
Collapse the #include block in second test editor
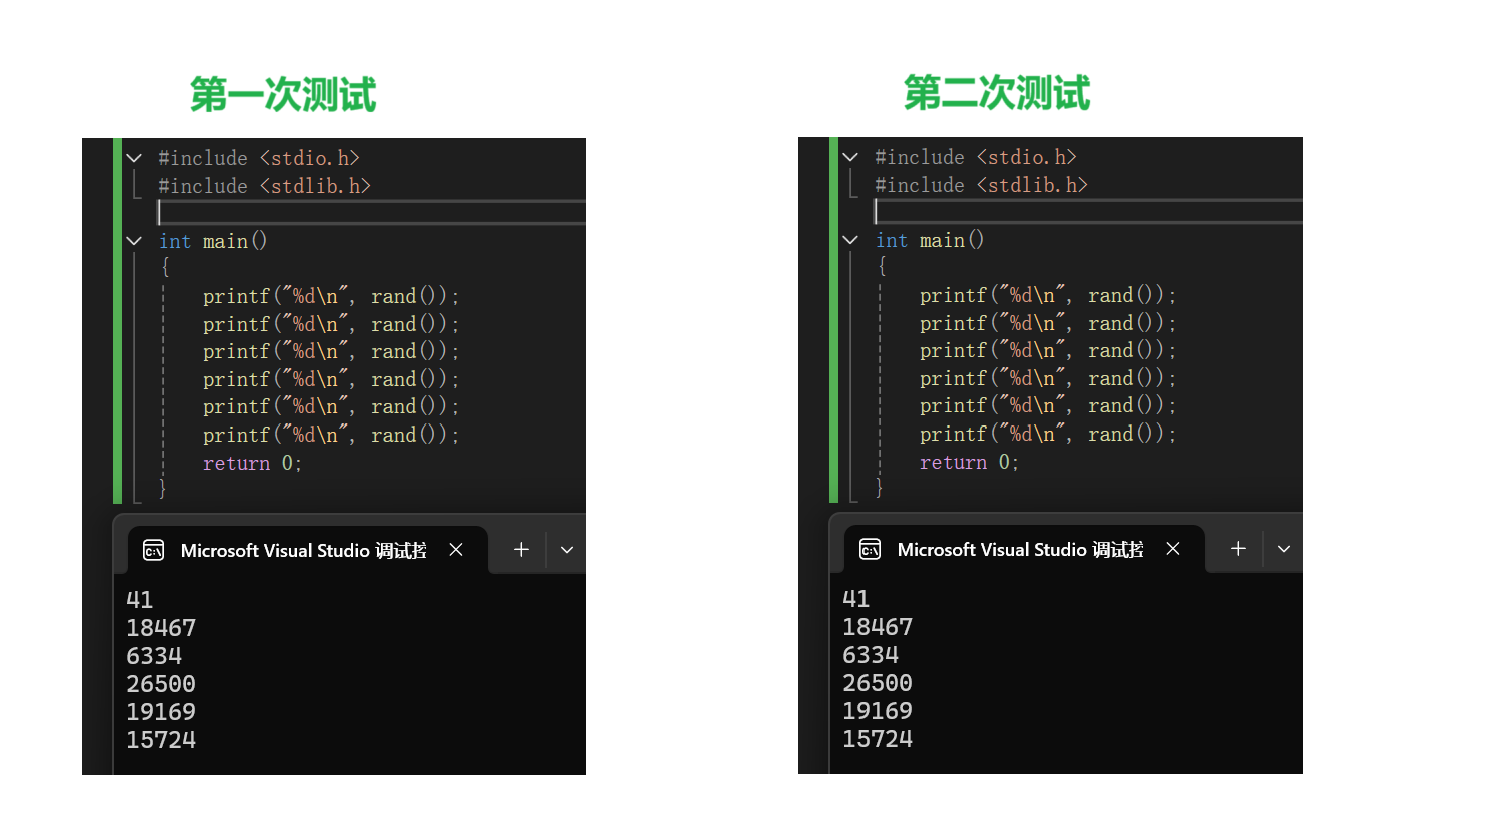850,157
